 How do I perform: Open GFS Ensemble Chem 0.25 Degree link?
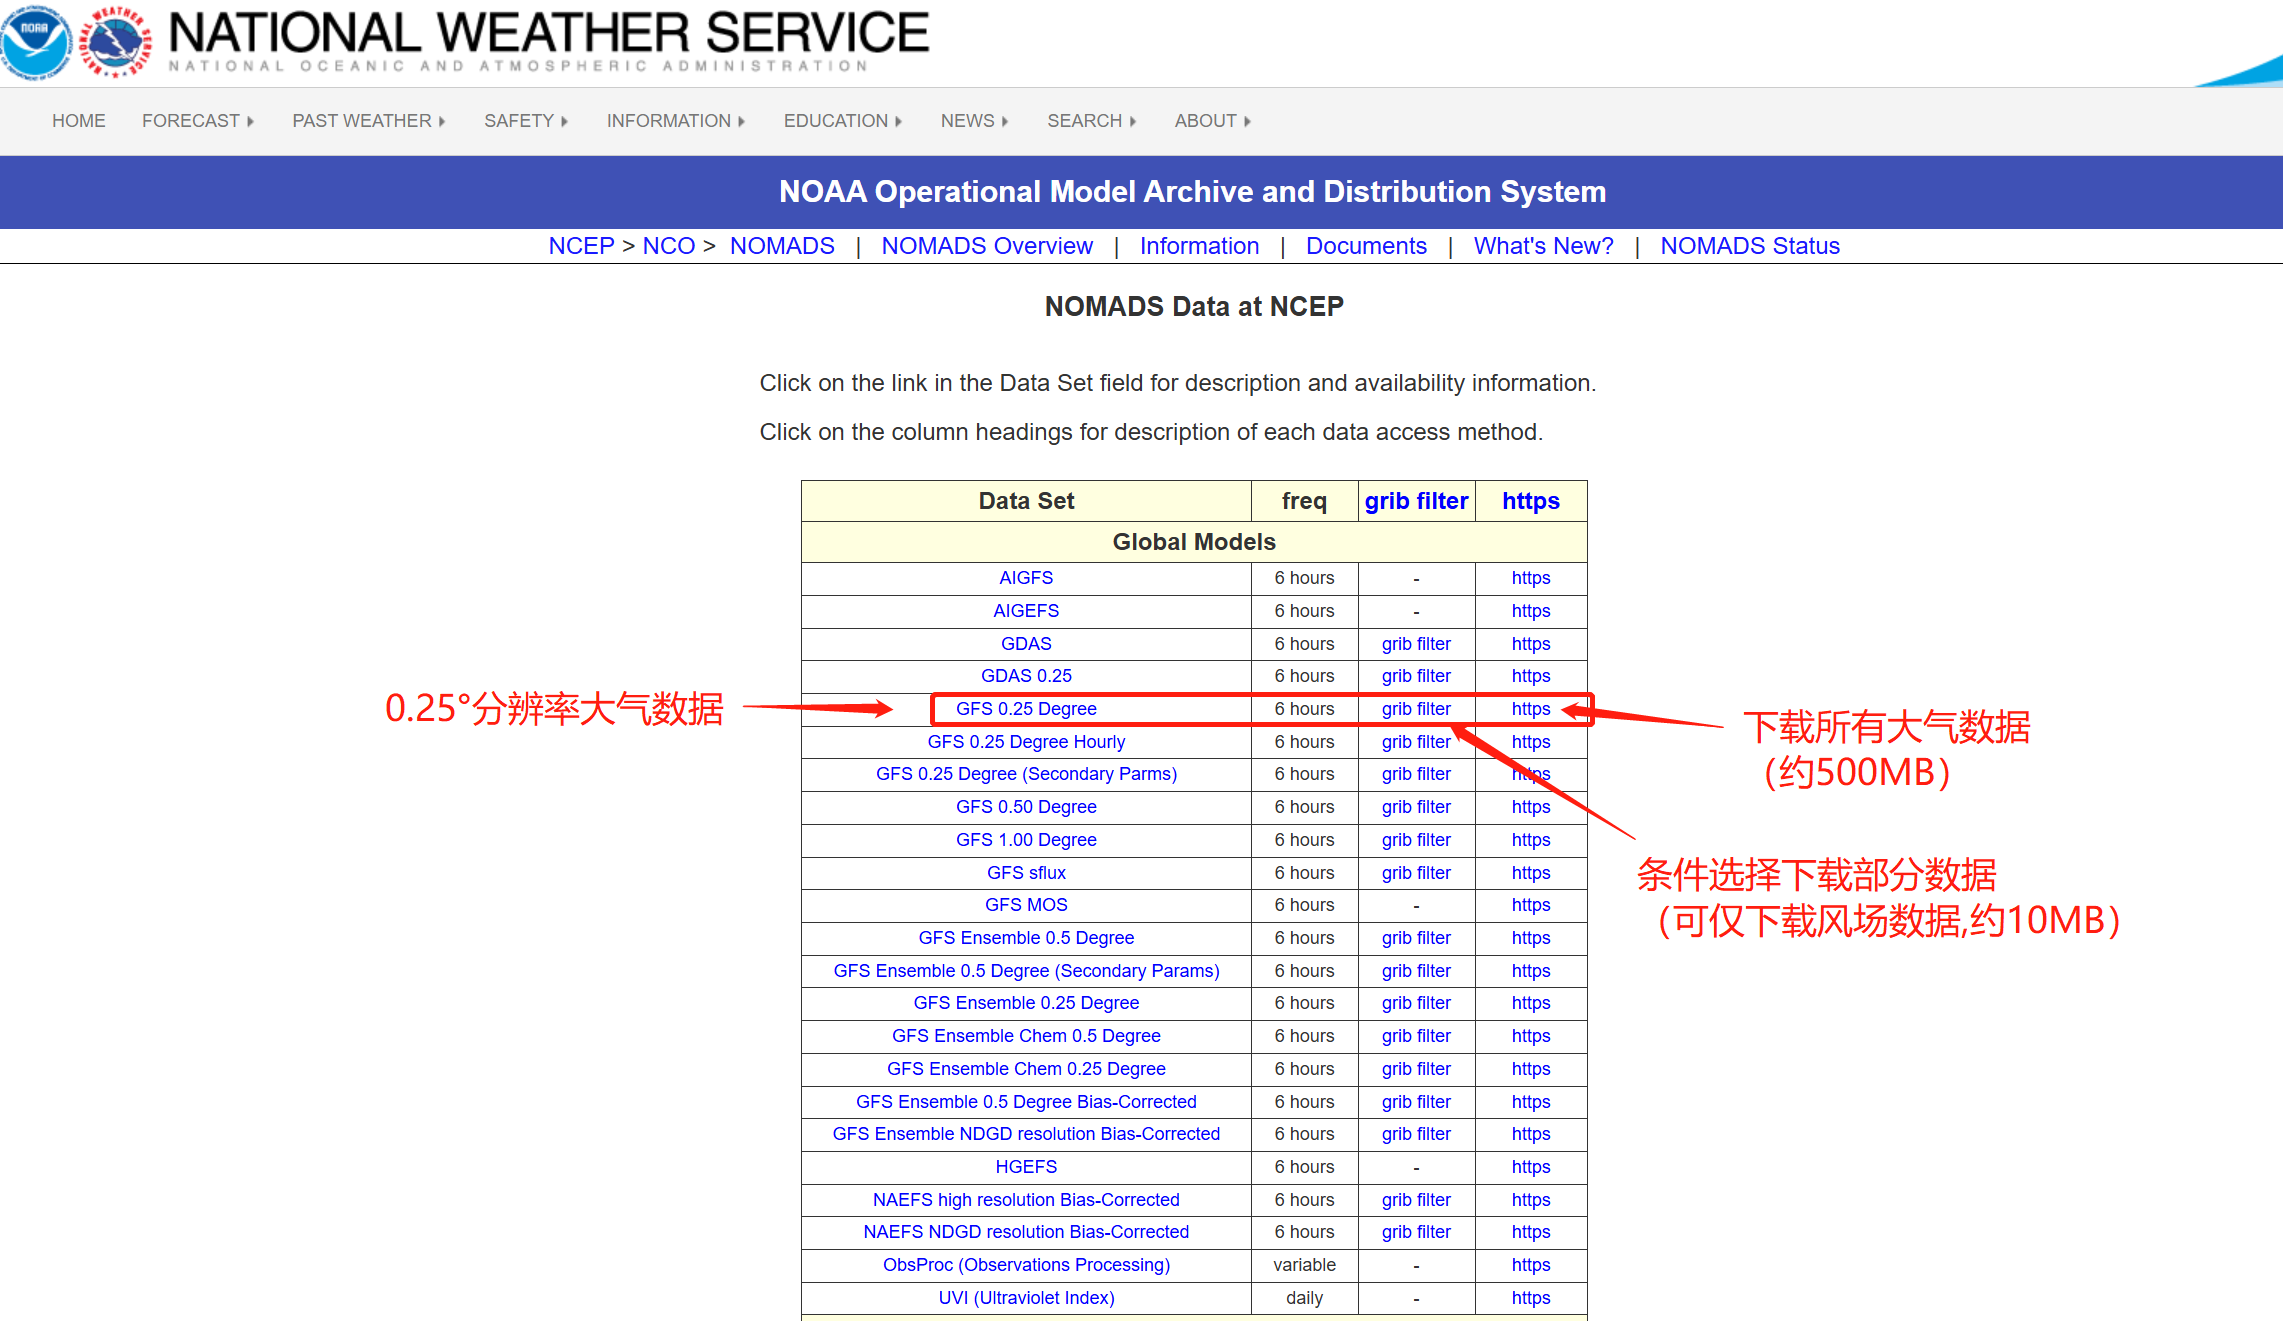pyautogui.click(x=1026, y=1069)
